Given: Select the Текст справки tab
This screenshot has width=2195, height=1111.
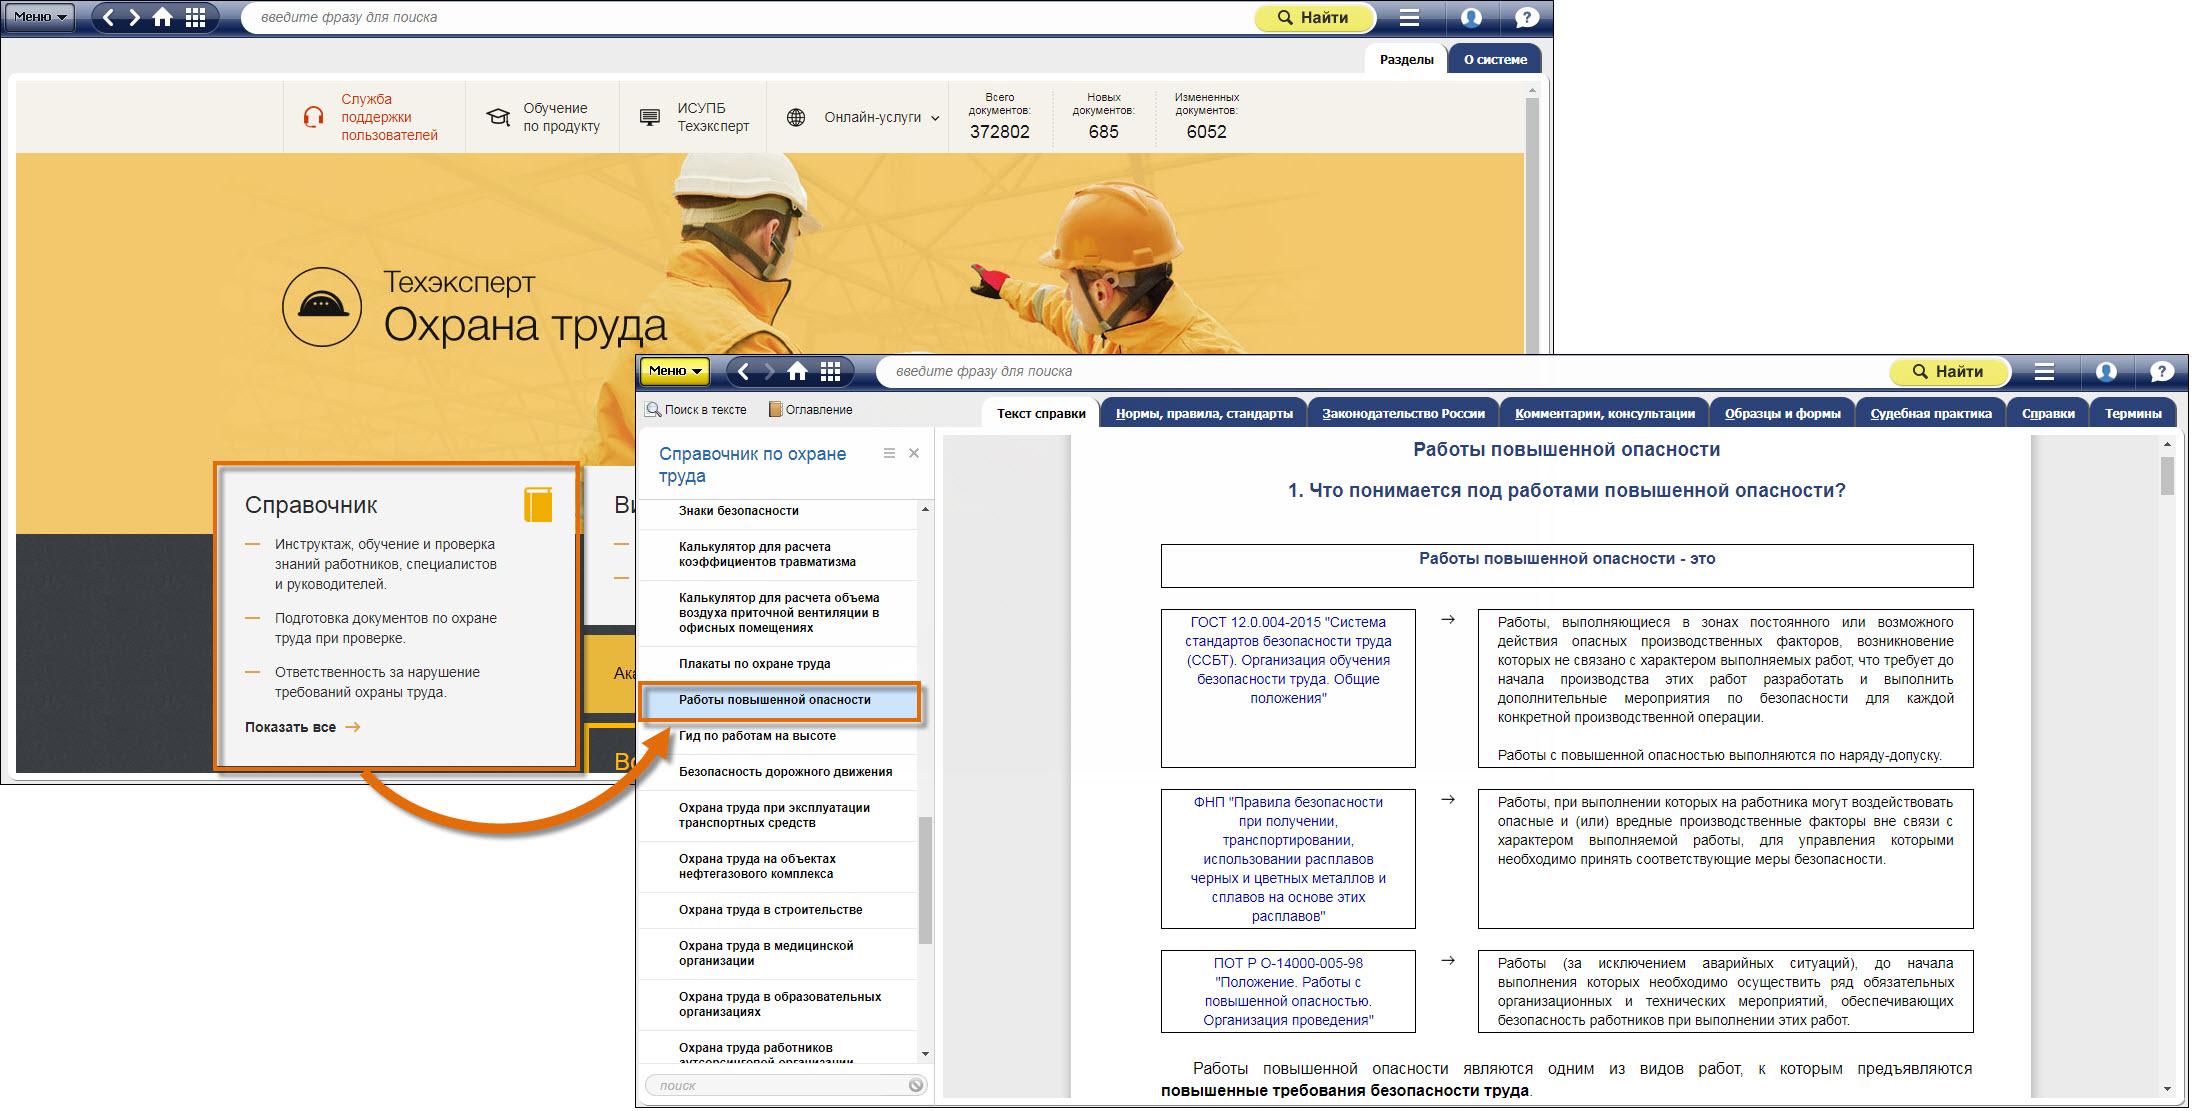Looking at the screenshot, I should [x=1041, y=413].
